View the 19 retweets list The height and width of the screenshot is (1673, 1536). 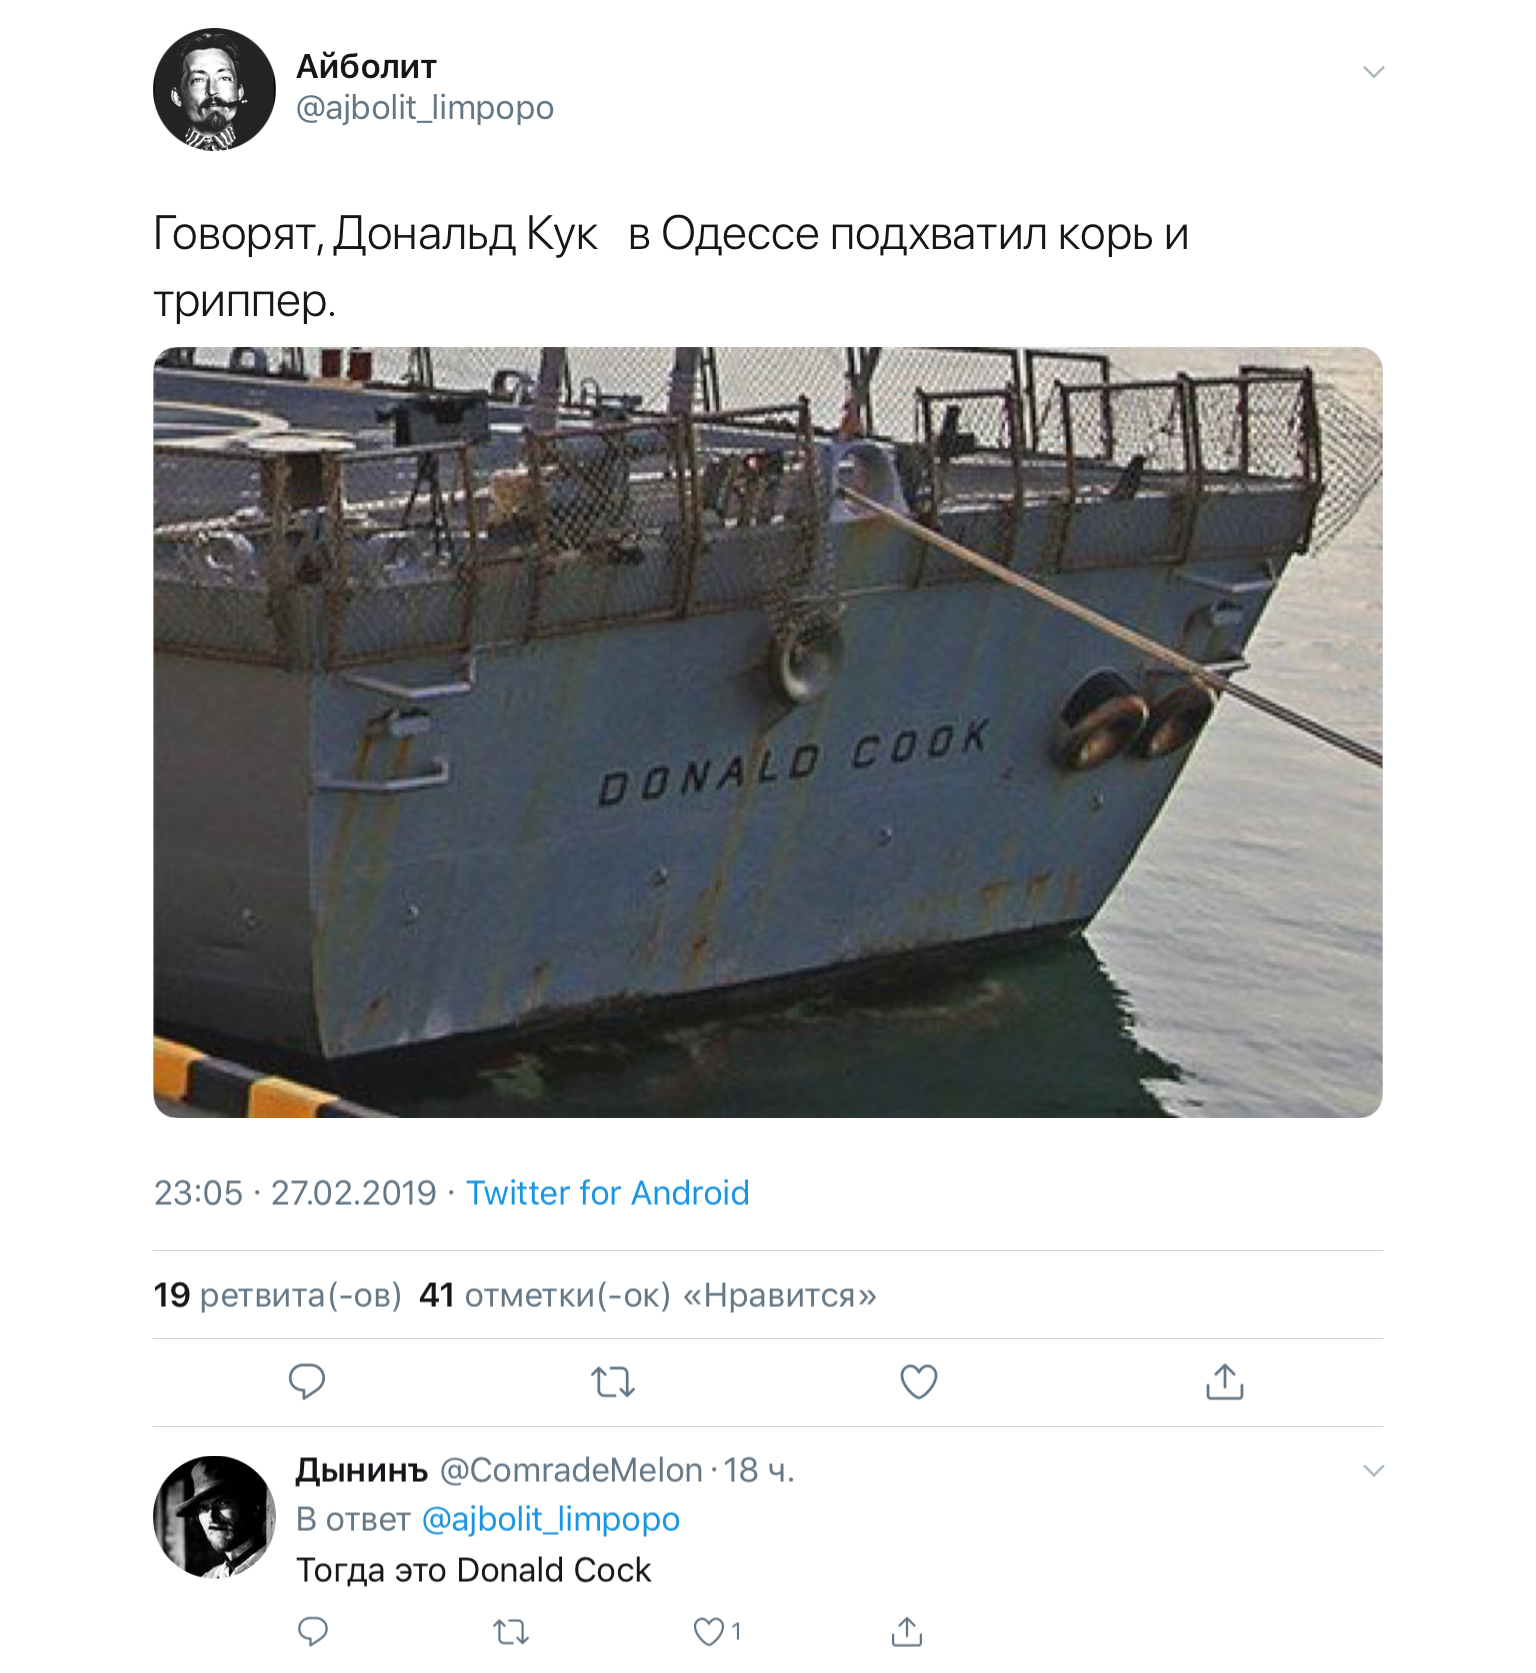[x=277, y=1295]
